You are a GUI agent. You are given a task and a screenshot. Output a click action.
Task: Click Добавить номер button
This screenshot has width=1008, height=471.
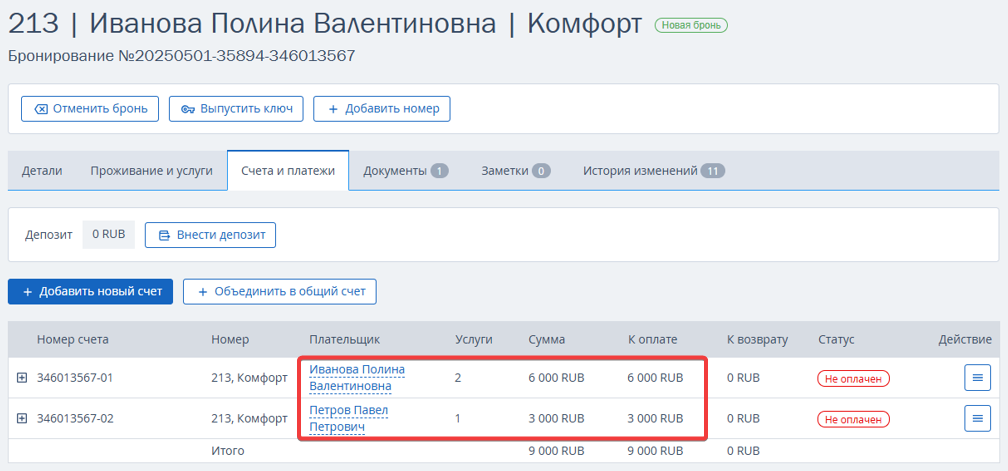(382, 109)
